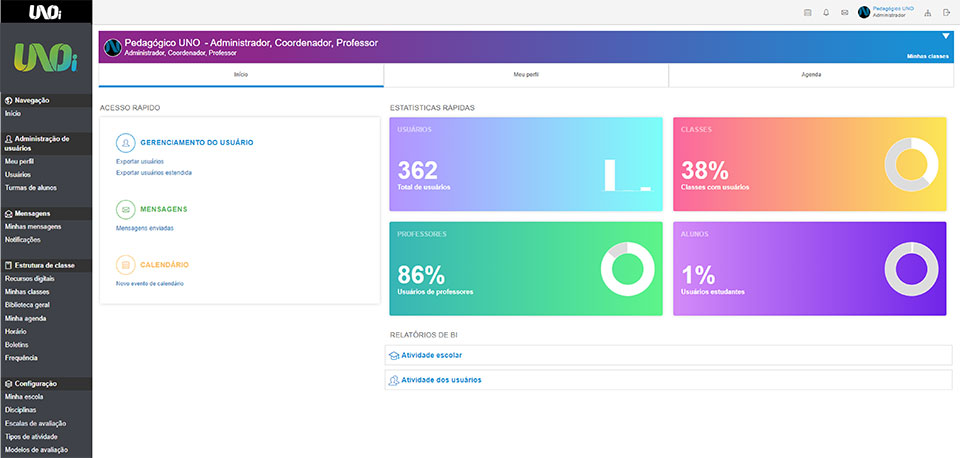Open Minhas classes in the sidebar
Image resolution: width=960 pixels, height=458 pixels.
click(27, 292)
